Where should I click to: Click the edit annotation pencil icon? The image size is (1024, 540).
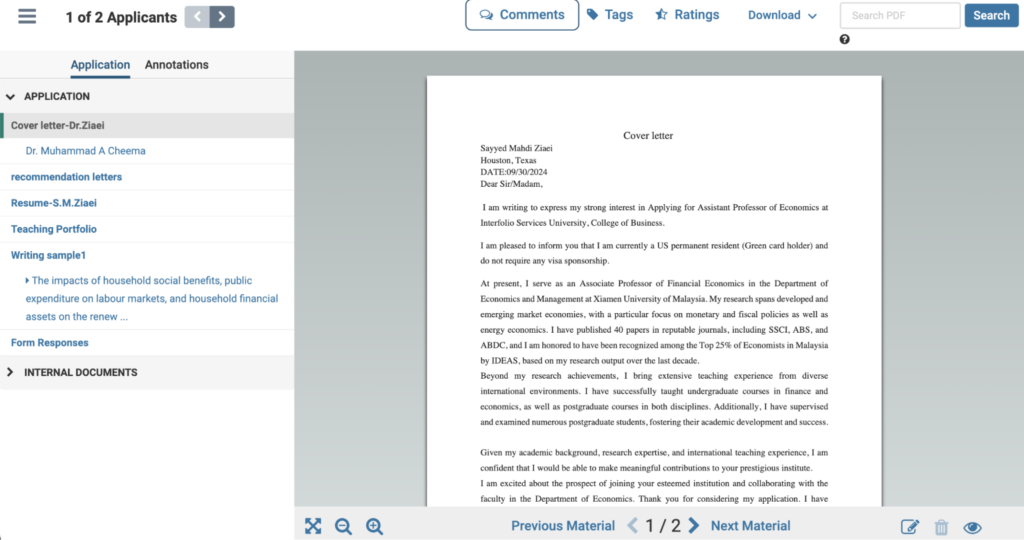tap(910, 527)
